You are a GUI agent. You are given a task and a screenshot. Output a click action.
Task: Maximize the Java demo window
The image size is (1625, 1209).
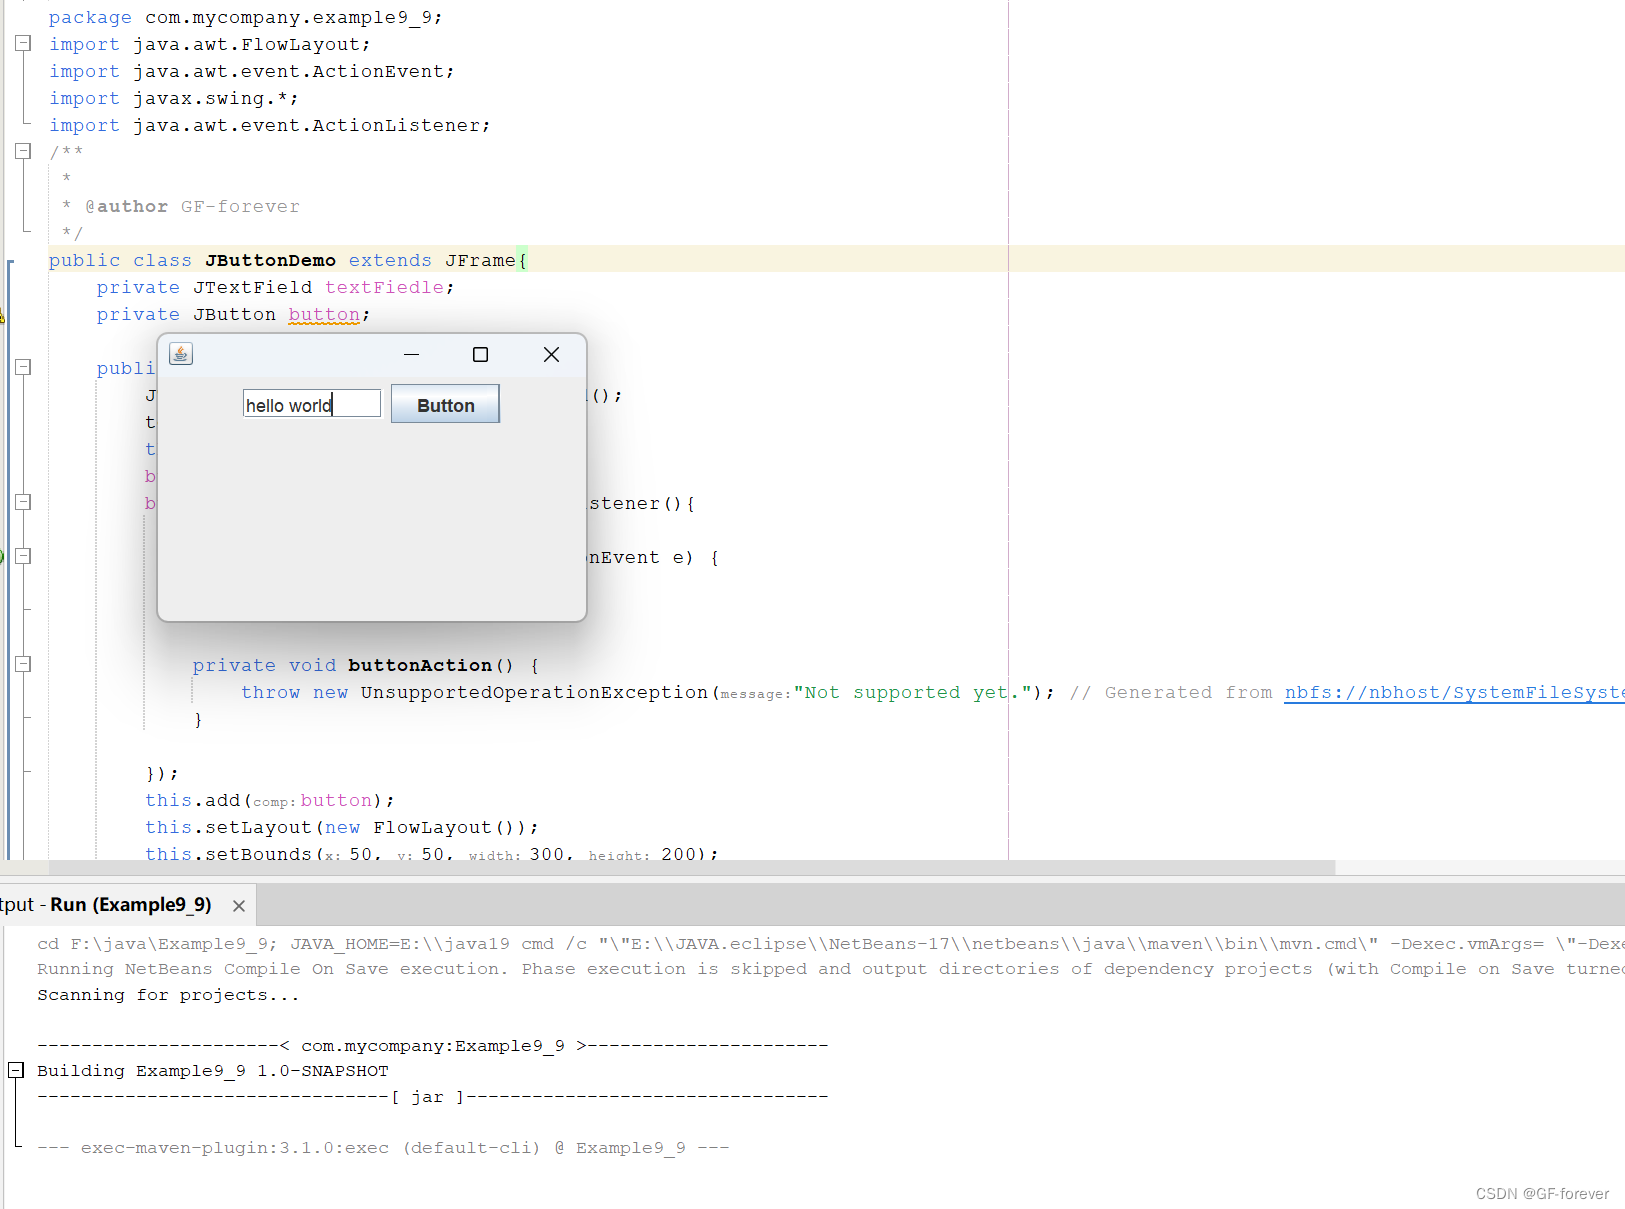coord(480,354)
